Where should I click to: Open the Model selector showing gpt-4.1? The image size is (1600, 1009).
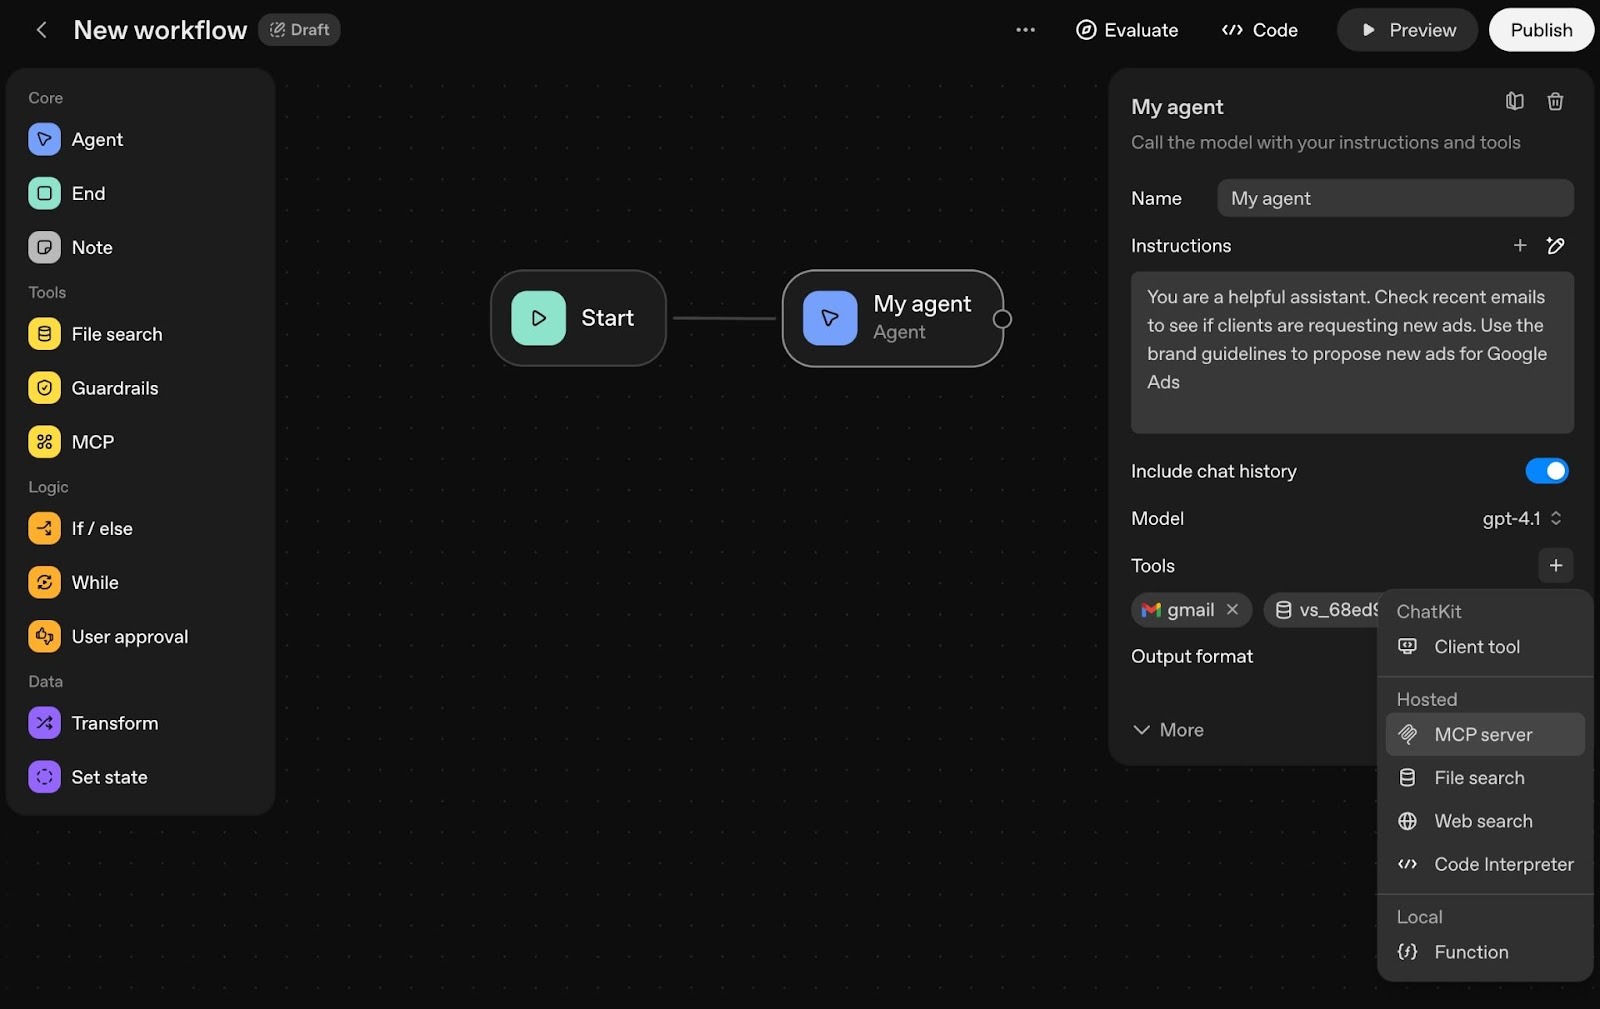pos(1521,518)
